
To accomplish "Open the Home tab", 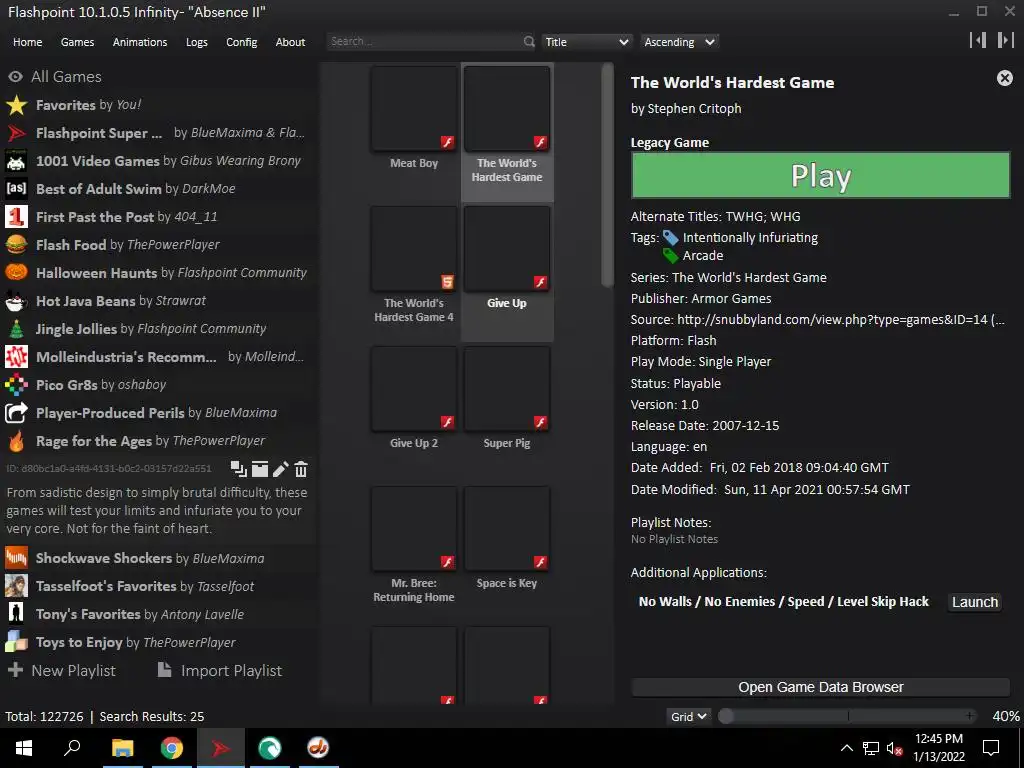I will pyautogui.click(x=27, y=42).
